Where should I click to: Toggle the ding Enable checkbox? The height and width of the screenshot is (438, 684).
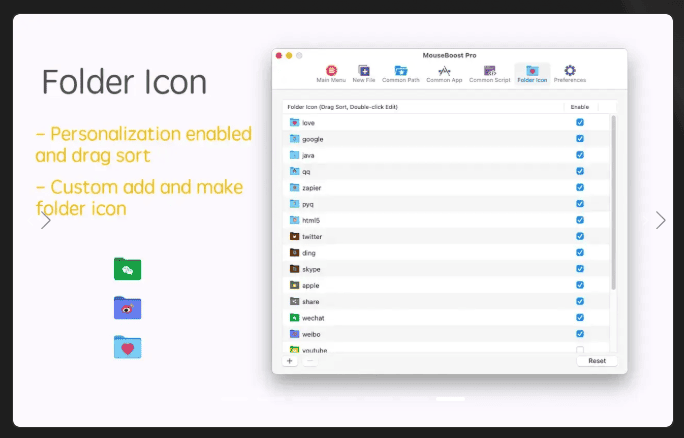[580, 253]
